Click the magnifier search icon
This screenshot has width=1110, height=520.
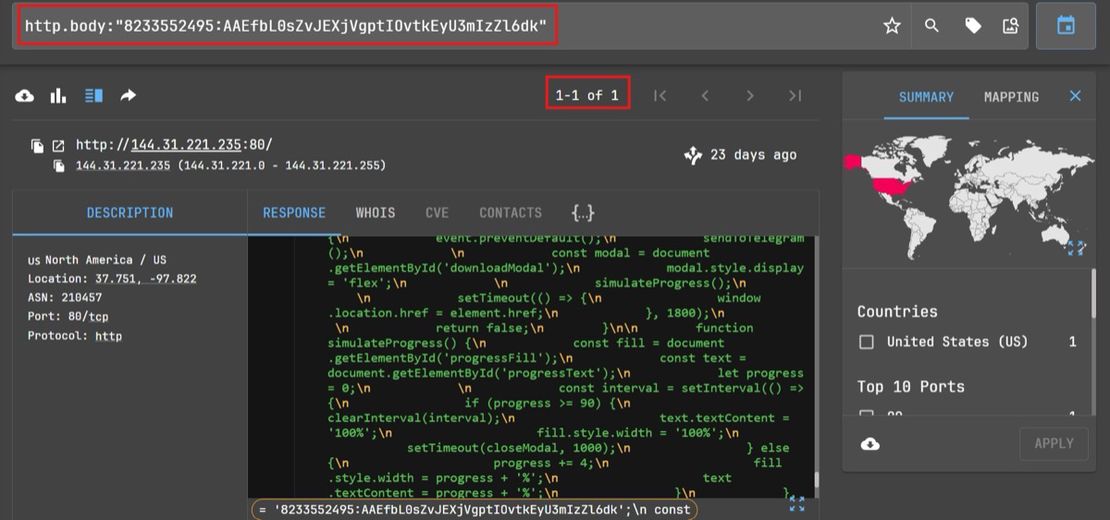tap(932, 26)
